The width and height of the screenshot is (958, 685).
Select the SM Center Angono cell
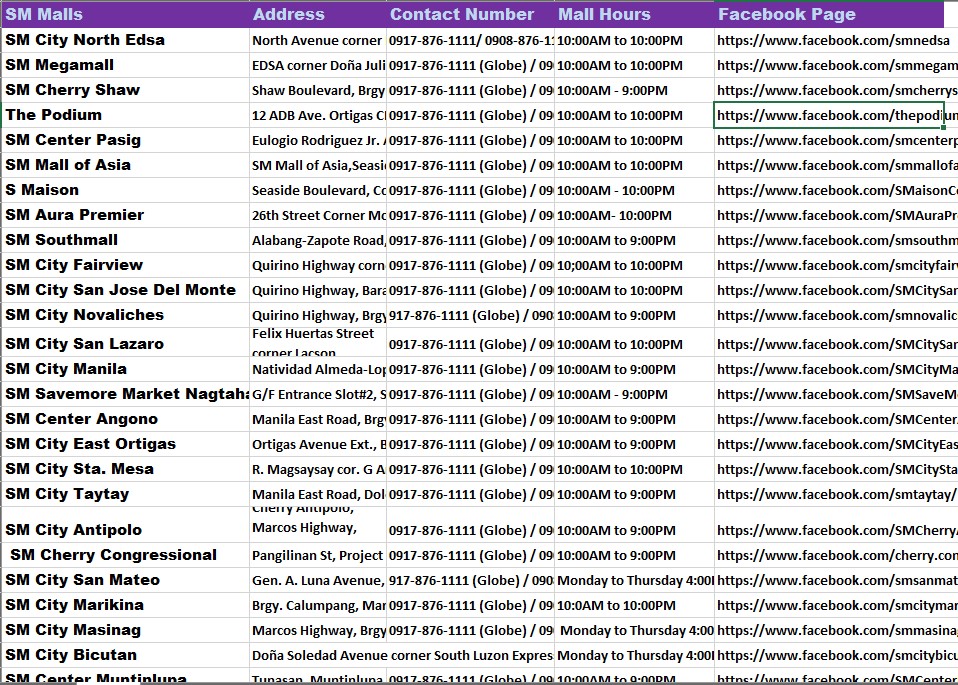click(x=125, y=420)
